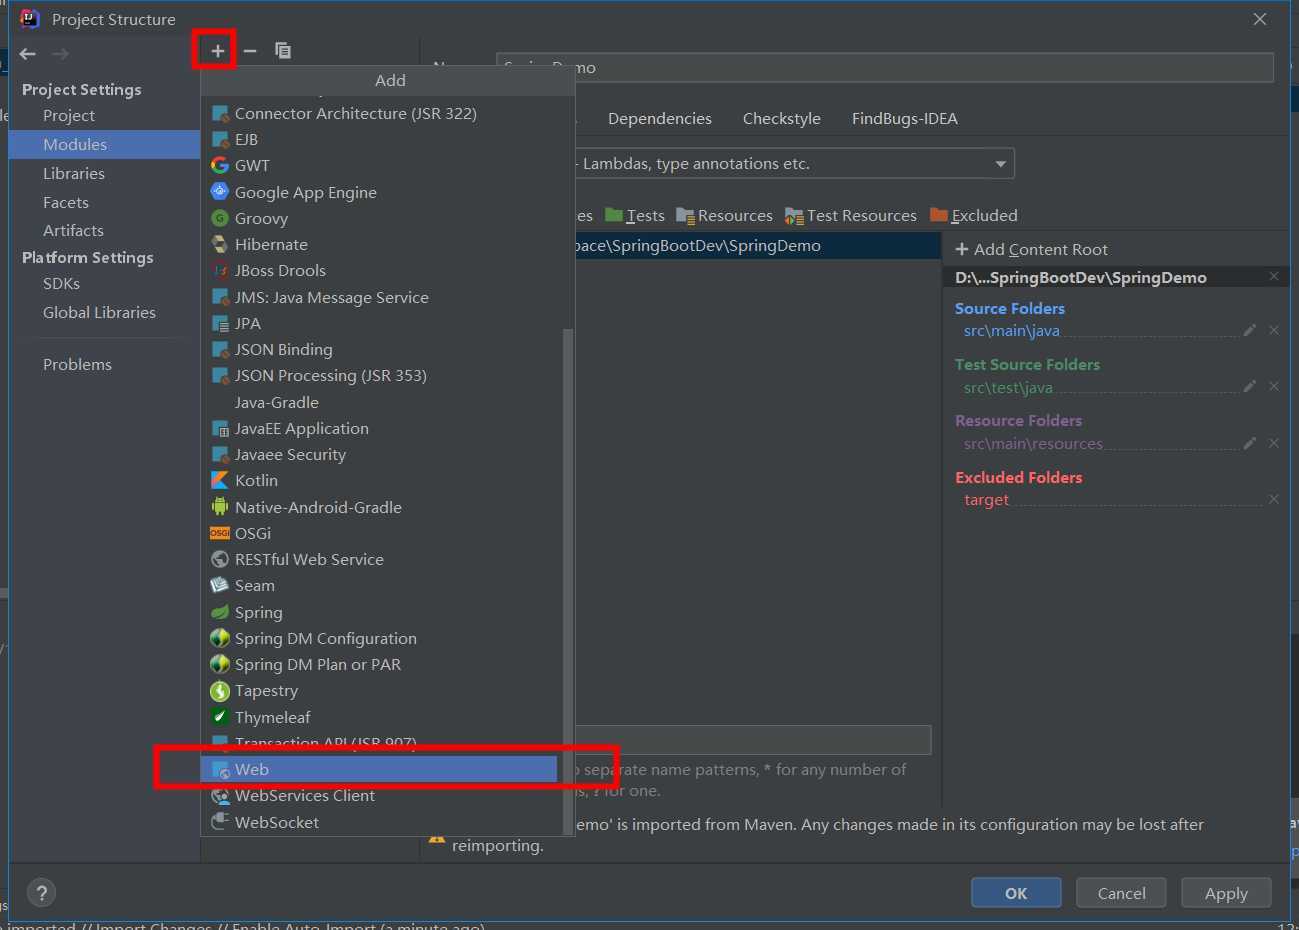Click Add Content Root link
The width and height of the screenshot is (1299, 930).
1031,249
